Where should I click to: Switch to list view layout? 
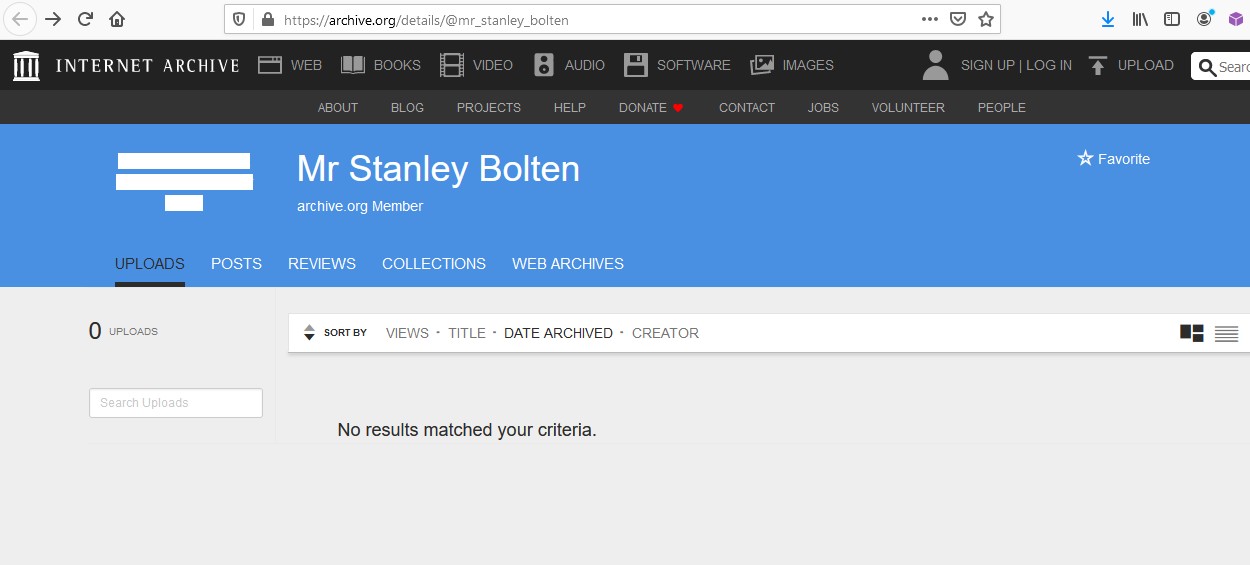(x=1227, y=333)
